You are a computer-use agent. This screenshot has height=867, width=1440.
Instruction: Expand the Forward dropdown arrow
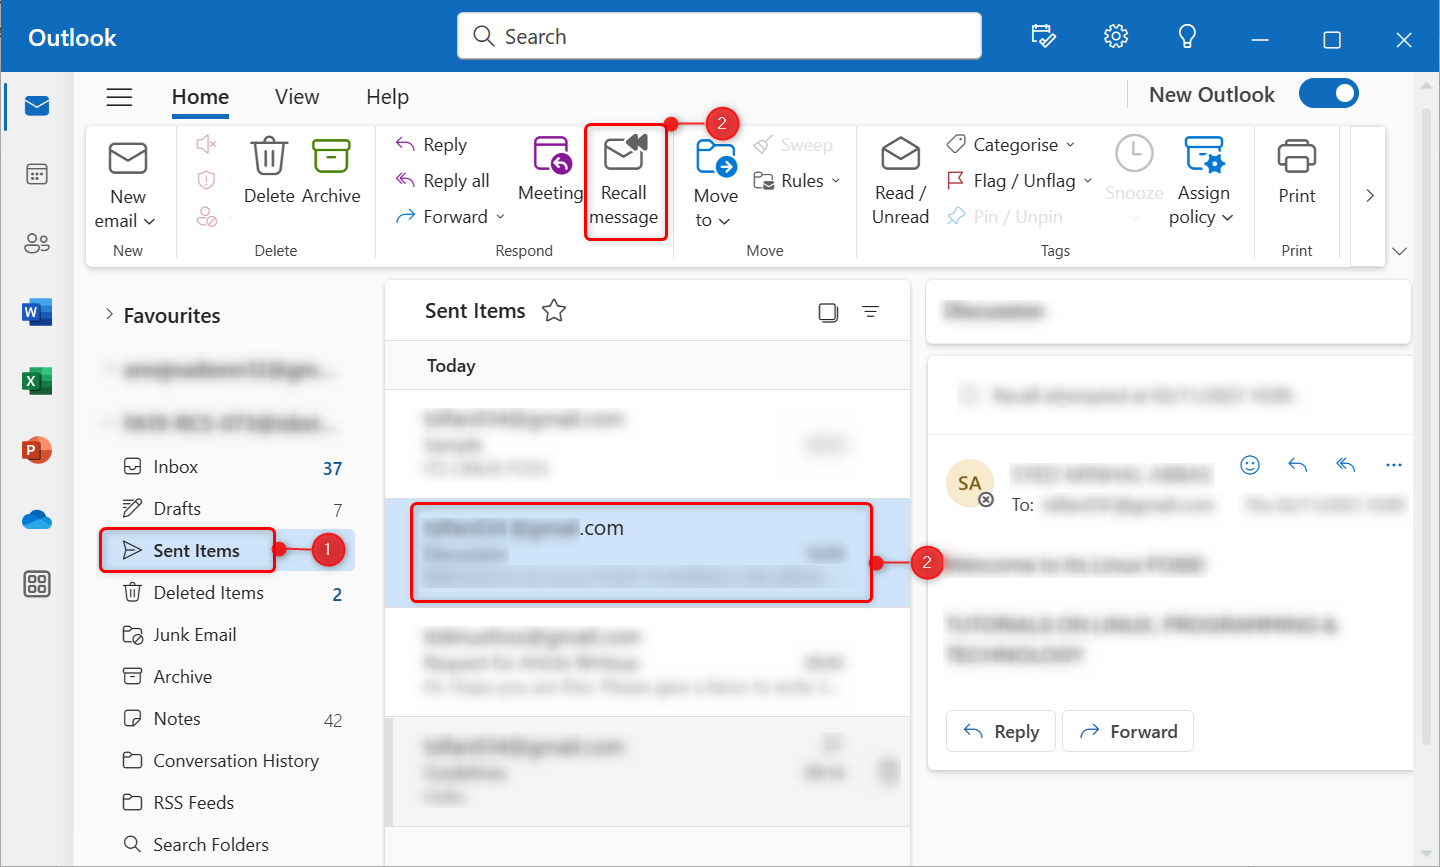coord(501,217)
